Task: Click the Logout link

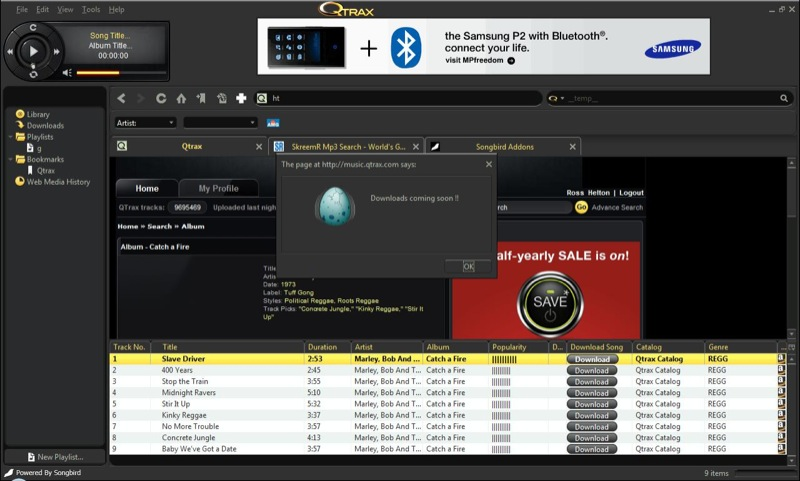Action: tap(631, 193)
